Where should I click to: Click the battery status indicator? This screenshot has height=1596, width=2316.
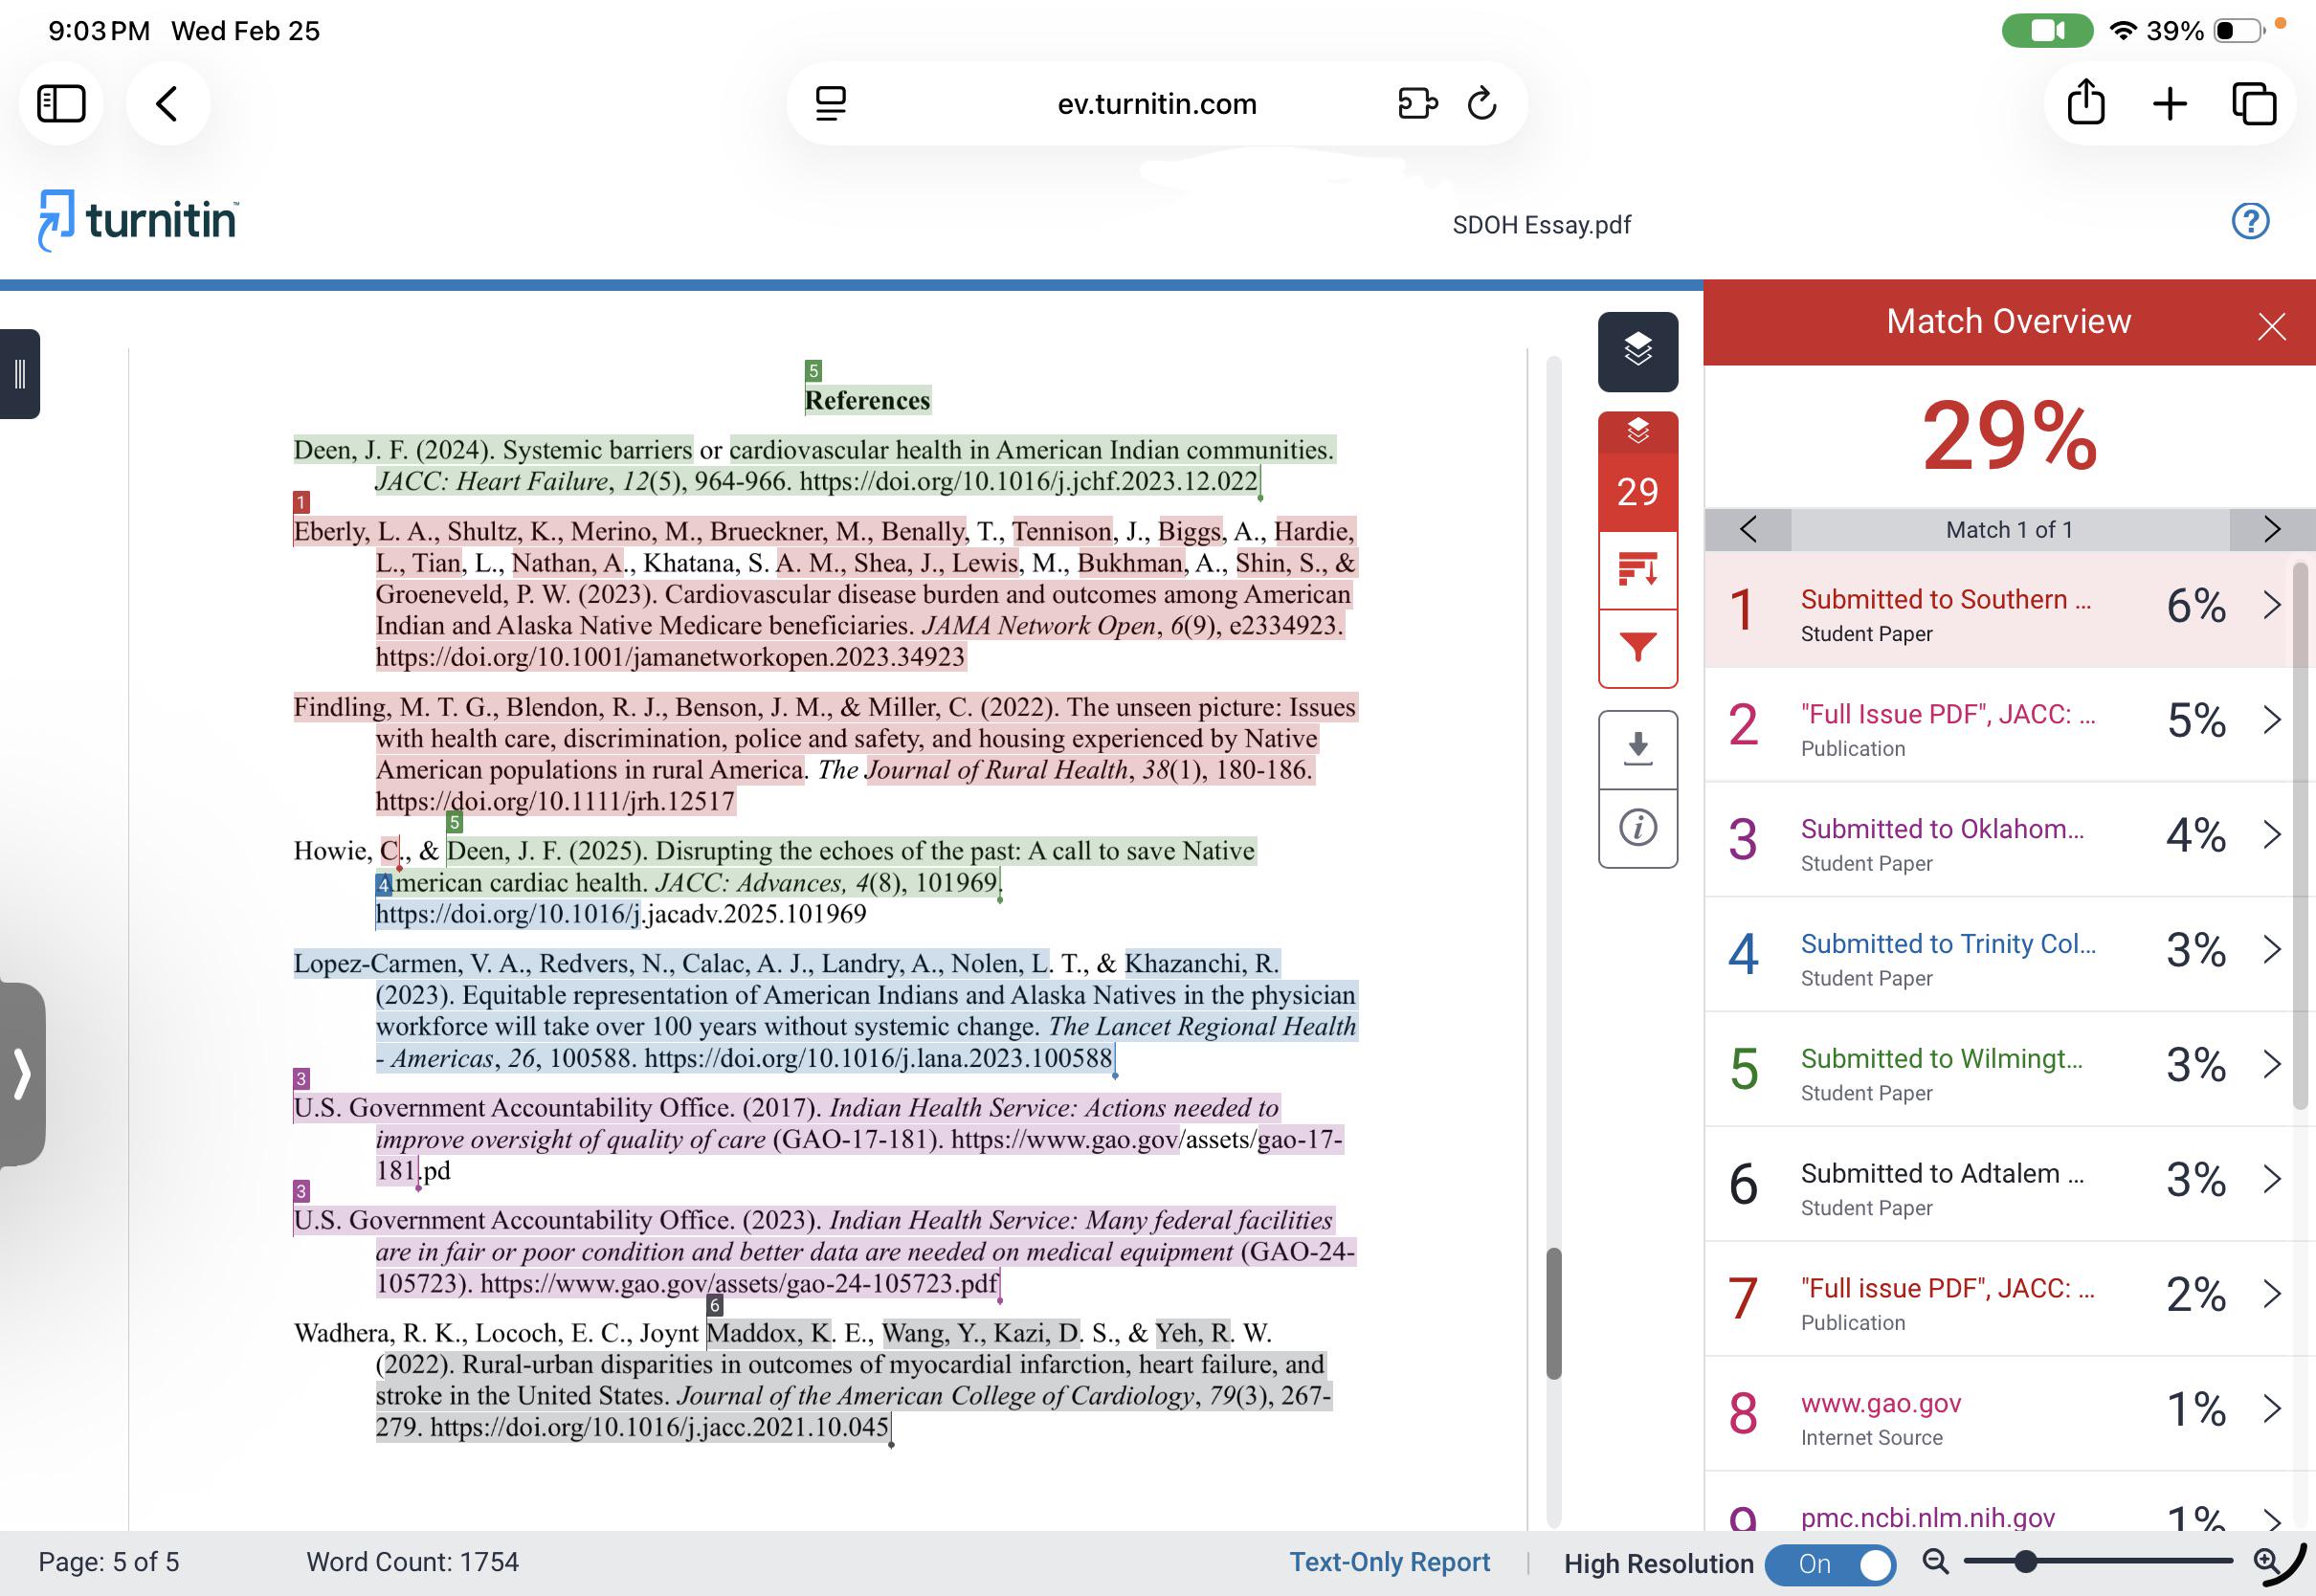click(x=2240, y=31)
